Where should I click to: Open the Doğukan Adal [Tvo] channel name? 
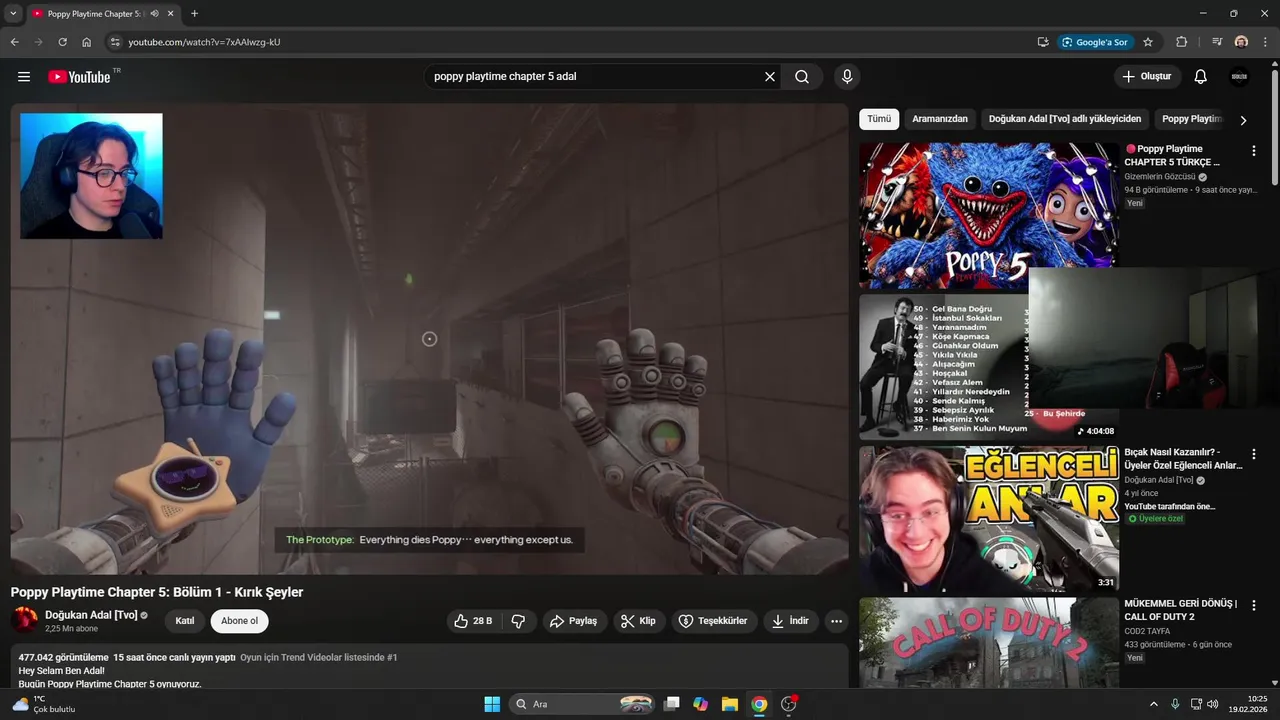(x=91, y=615)
